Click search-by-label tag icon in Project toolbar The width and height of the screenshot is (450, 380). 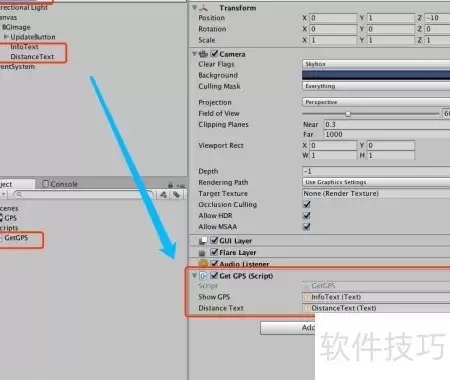(x=176, y=195)
